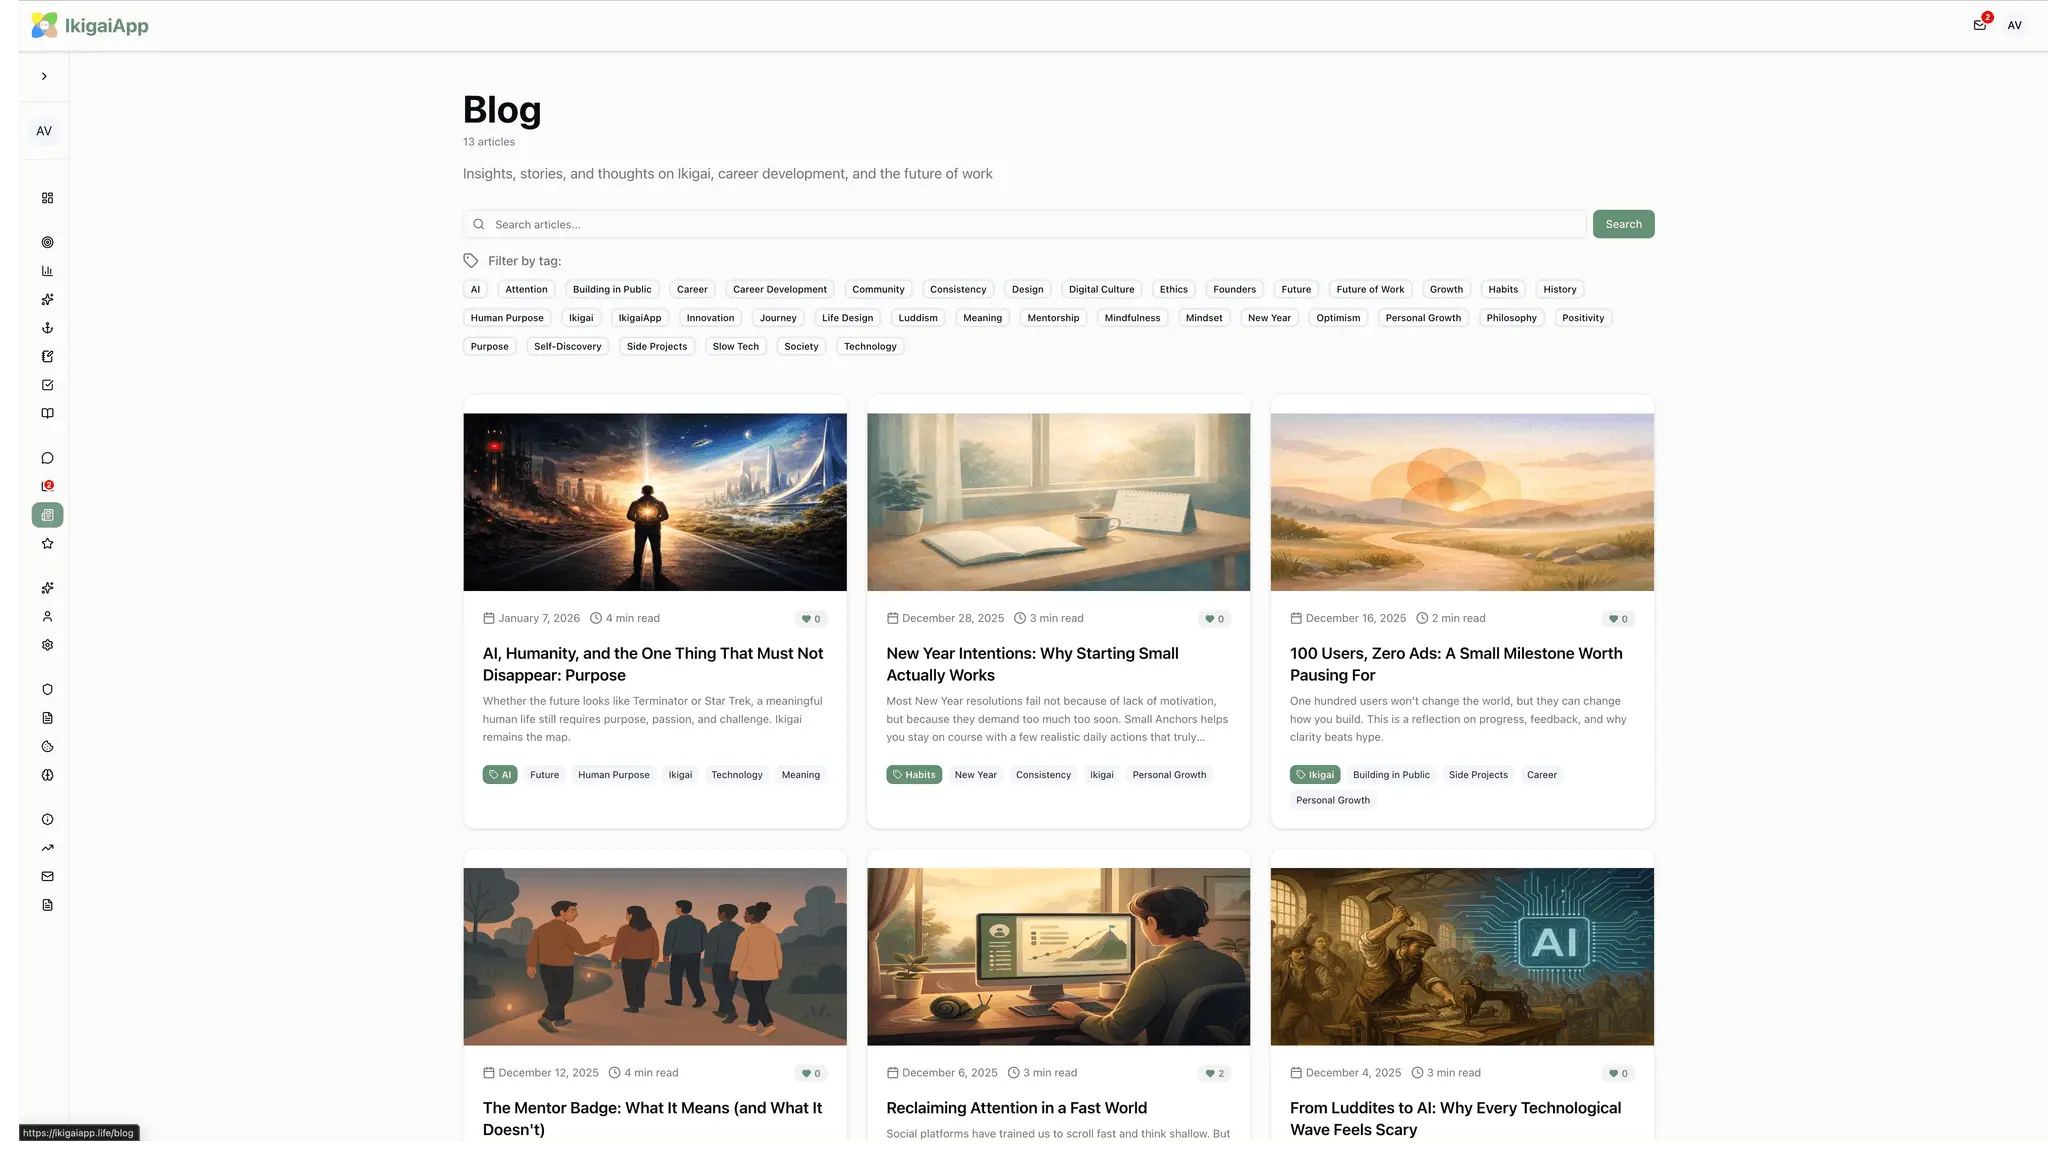Open the brain icon in the sidebar

pos(47,775)
